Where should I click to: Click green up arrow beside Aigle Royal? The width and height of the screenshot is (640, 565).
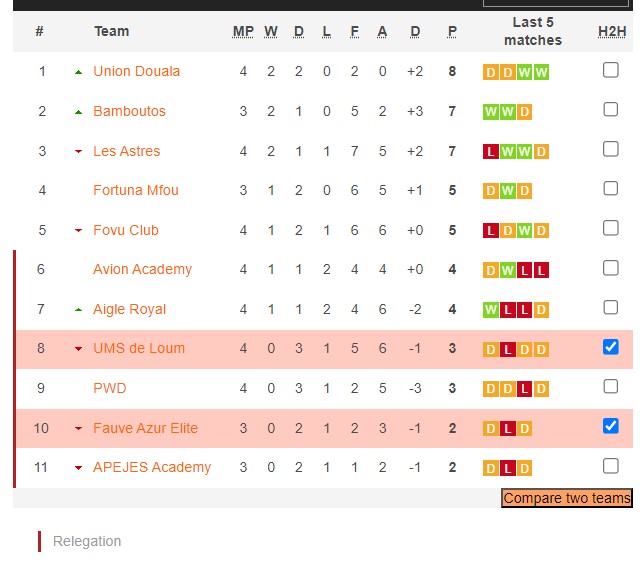78,310
